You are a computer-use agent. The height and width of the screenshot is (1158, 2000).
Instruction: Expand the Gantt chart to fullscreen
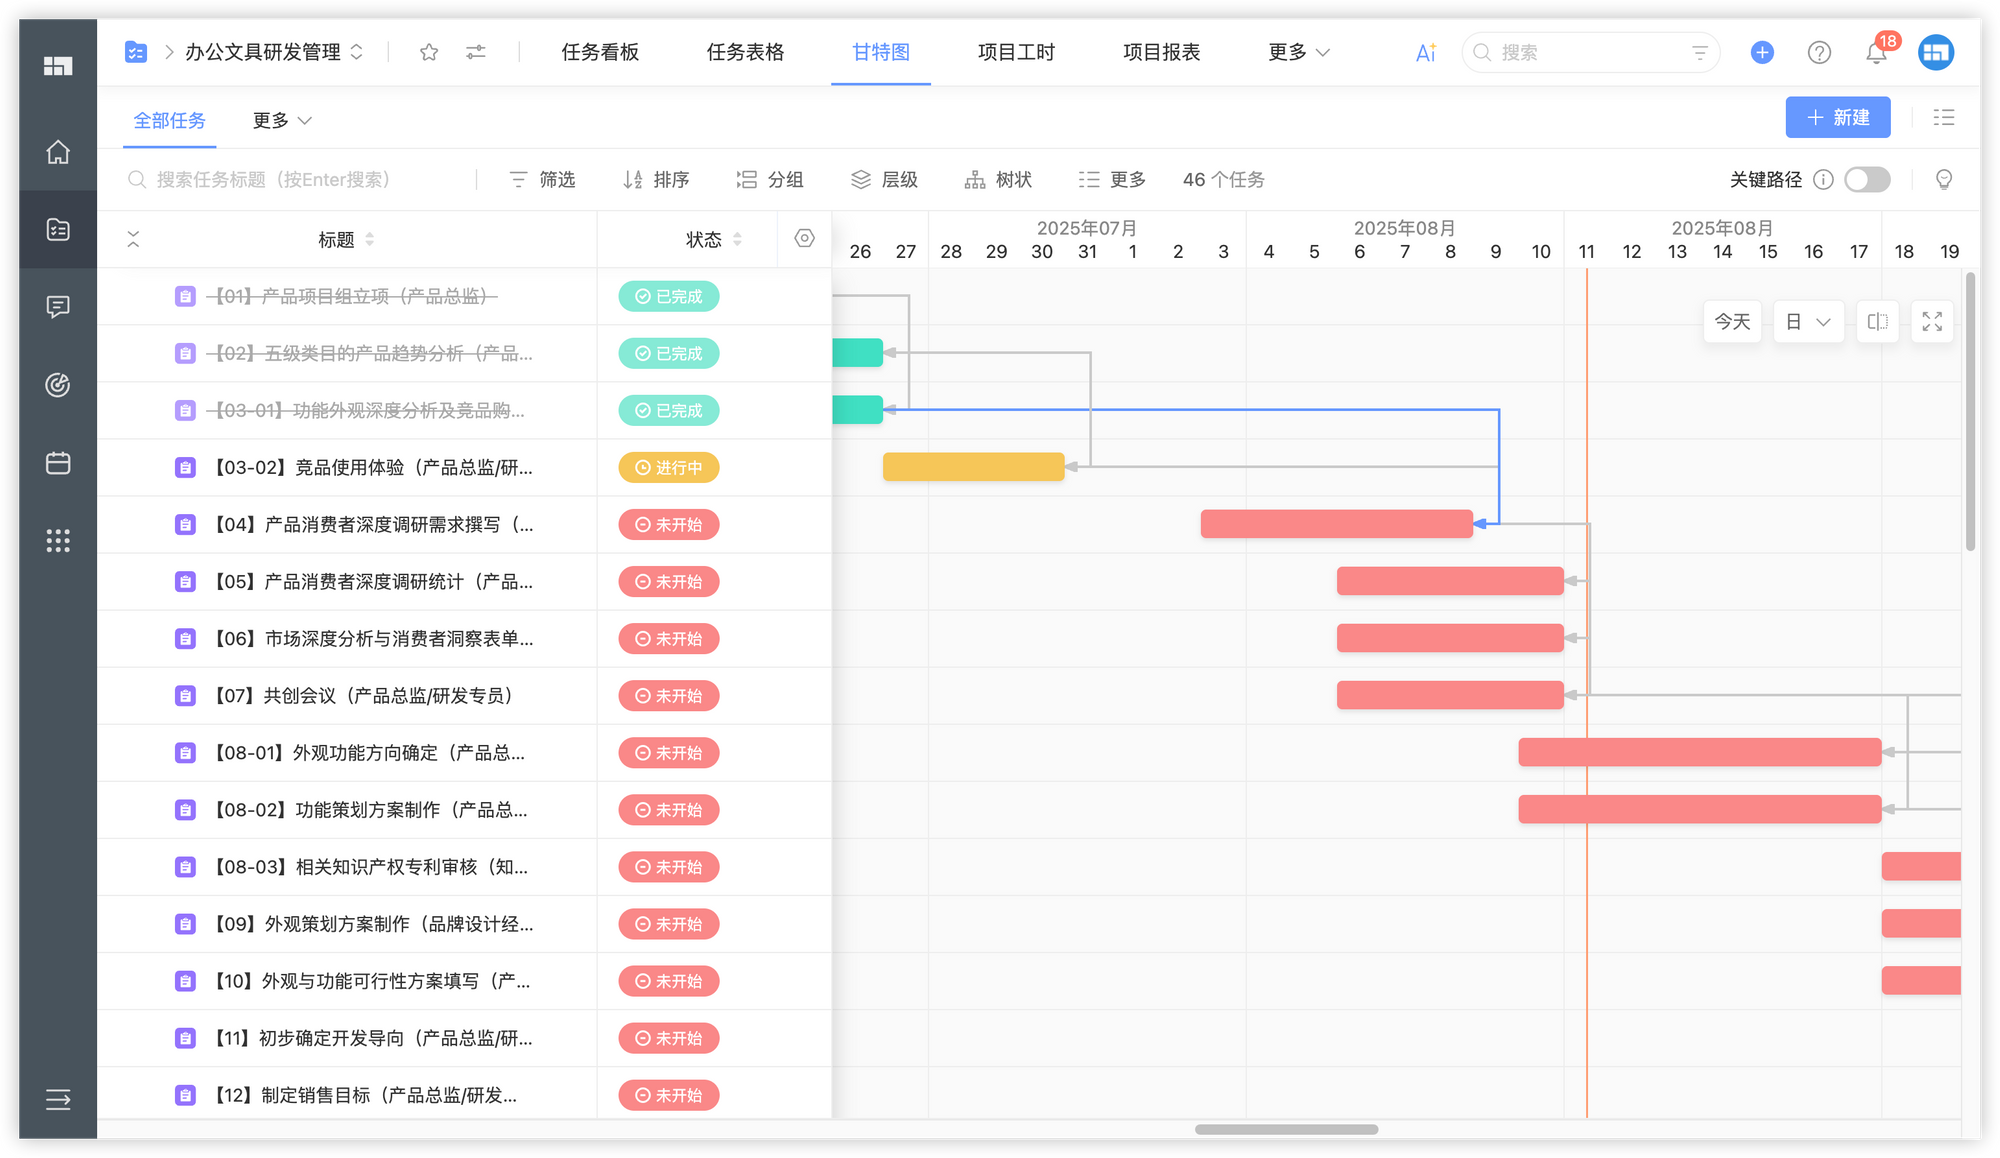pos(1932,321)
